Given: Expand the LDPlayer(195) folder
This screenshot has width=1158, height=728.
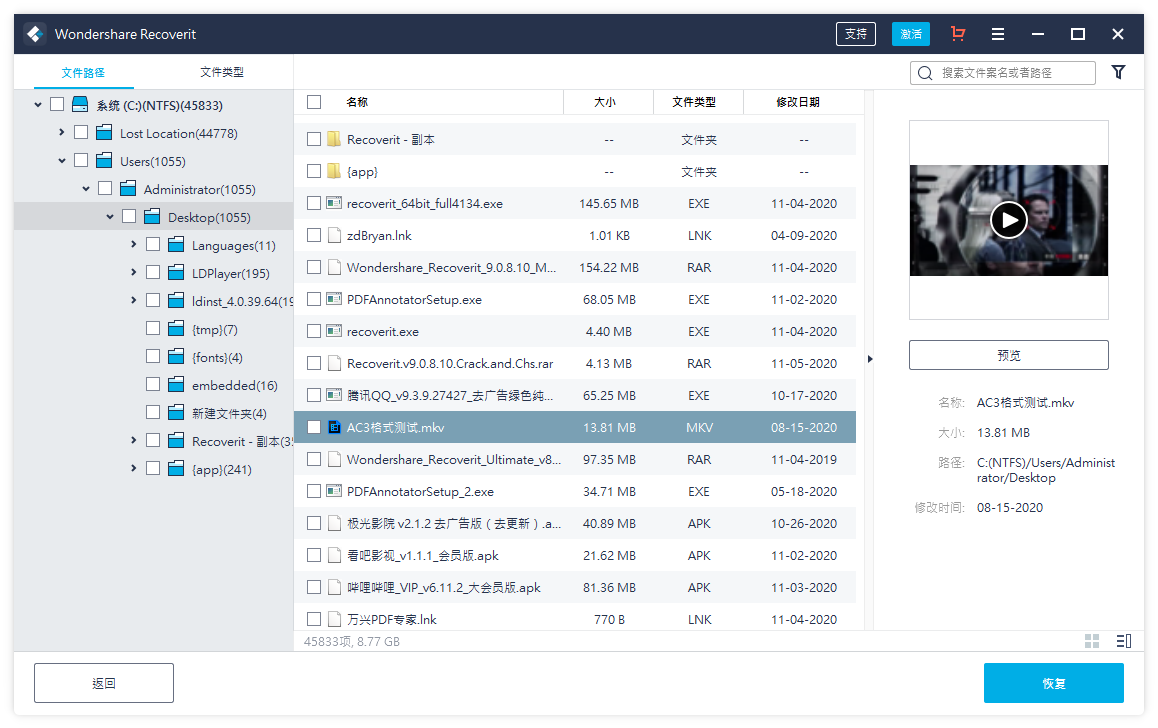Looking at the screenshot, I should pyautogui.click(x=134, y=272).
